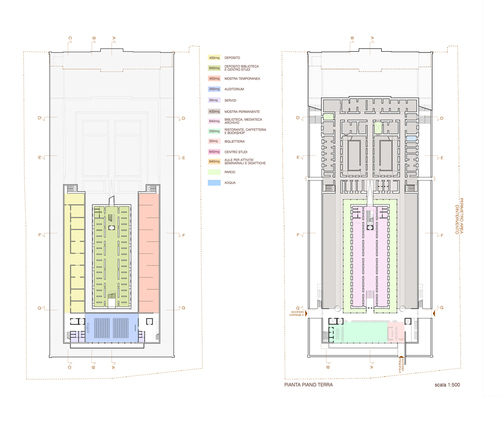Image resolution: width=500 pixels, height=422 pixels.
Task: Click the orange arrow on right edge of ground plan
Action: 434,313
